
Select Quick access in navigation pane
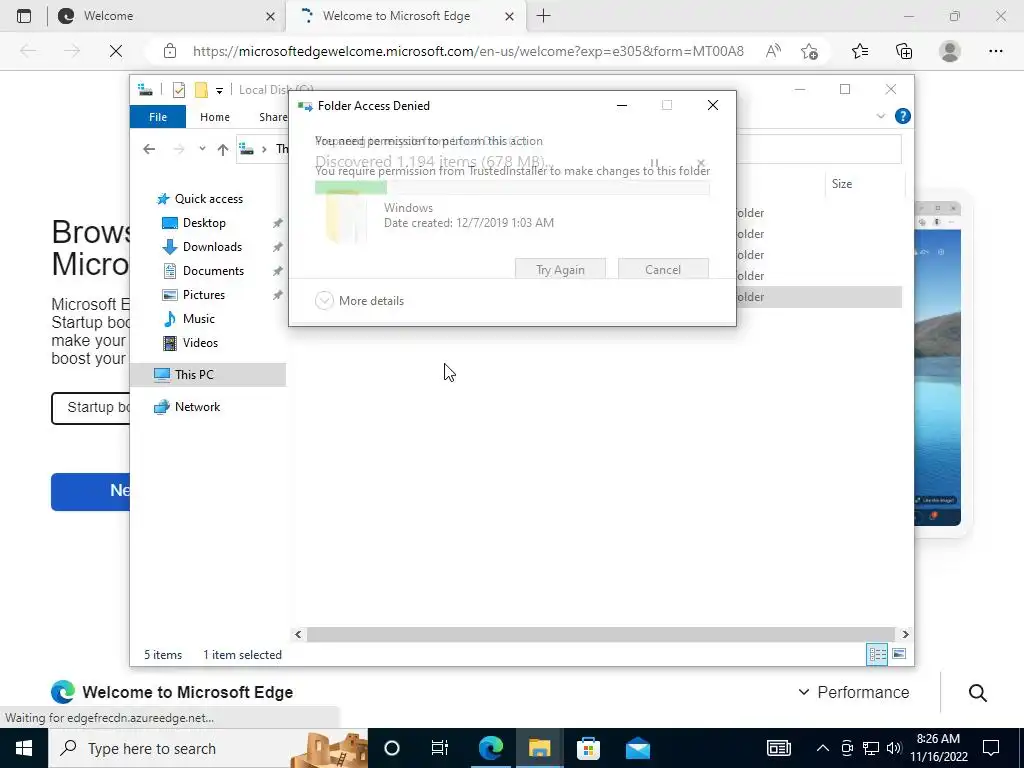click(x=208, y=199)
